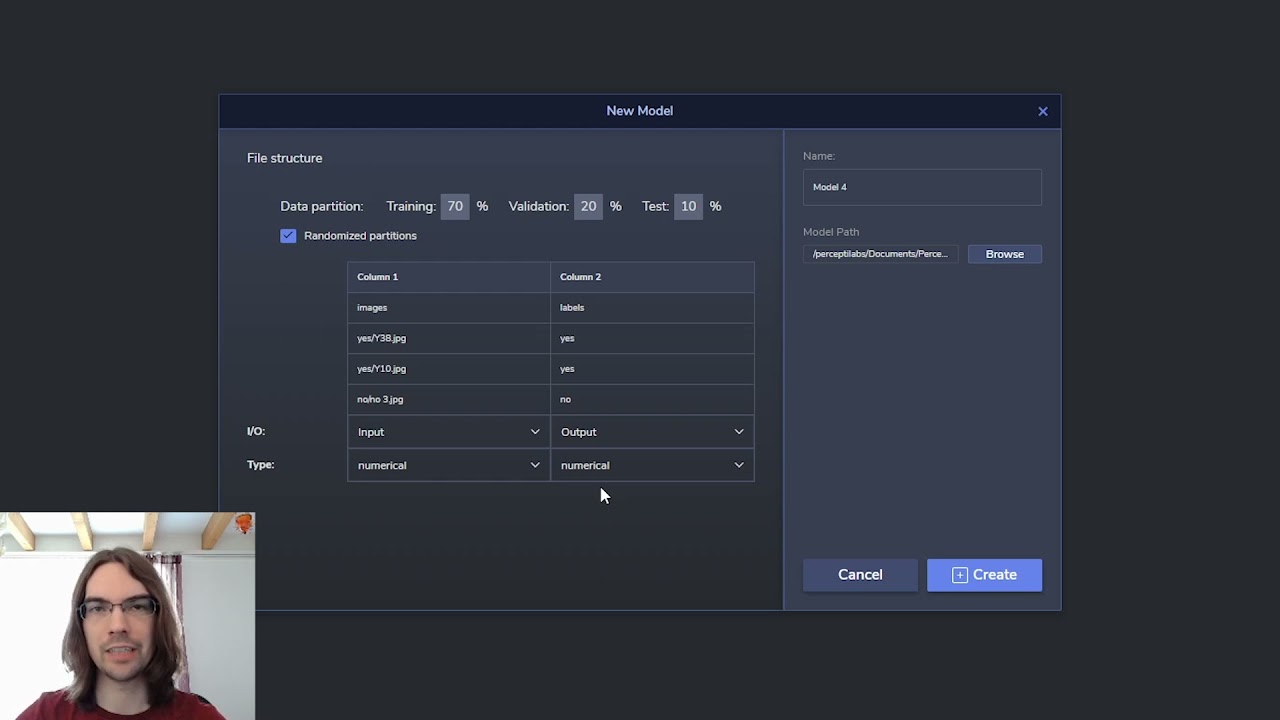
Task: Expand Column 1 Type numerical dropdown
Action: (448, 465)
